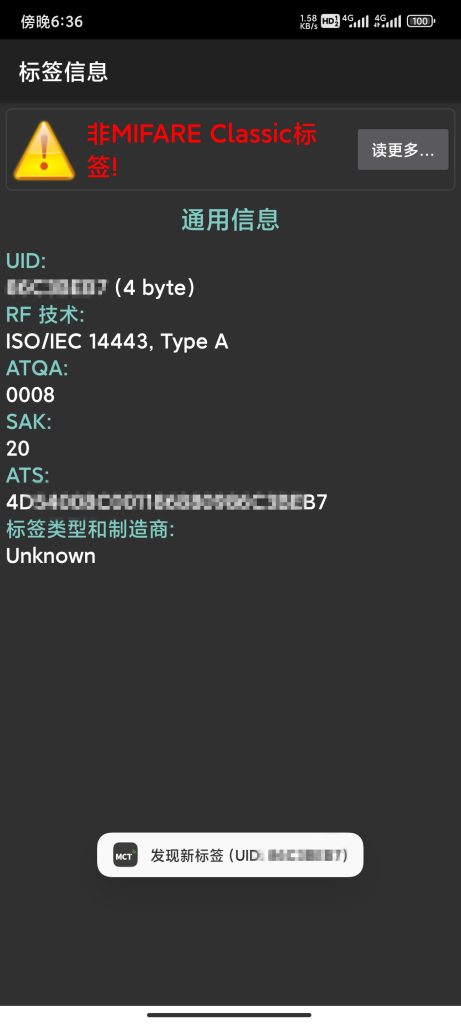Open the 读更多... button
Viewport: 461px width, 1024px height.
[403, 150]
